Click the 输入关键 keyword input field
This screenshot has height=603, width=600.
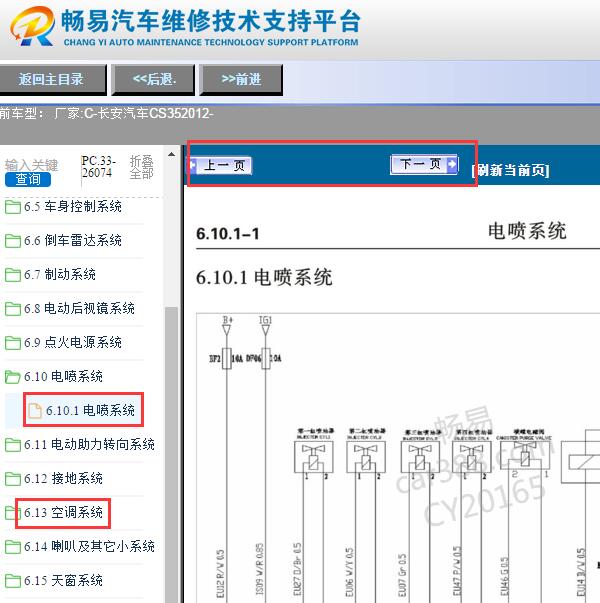(31, 164)
